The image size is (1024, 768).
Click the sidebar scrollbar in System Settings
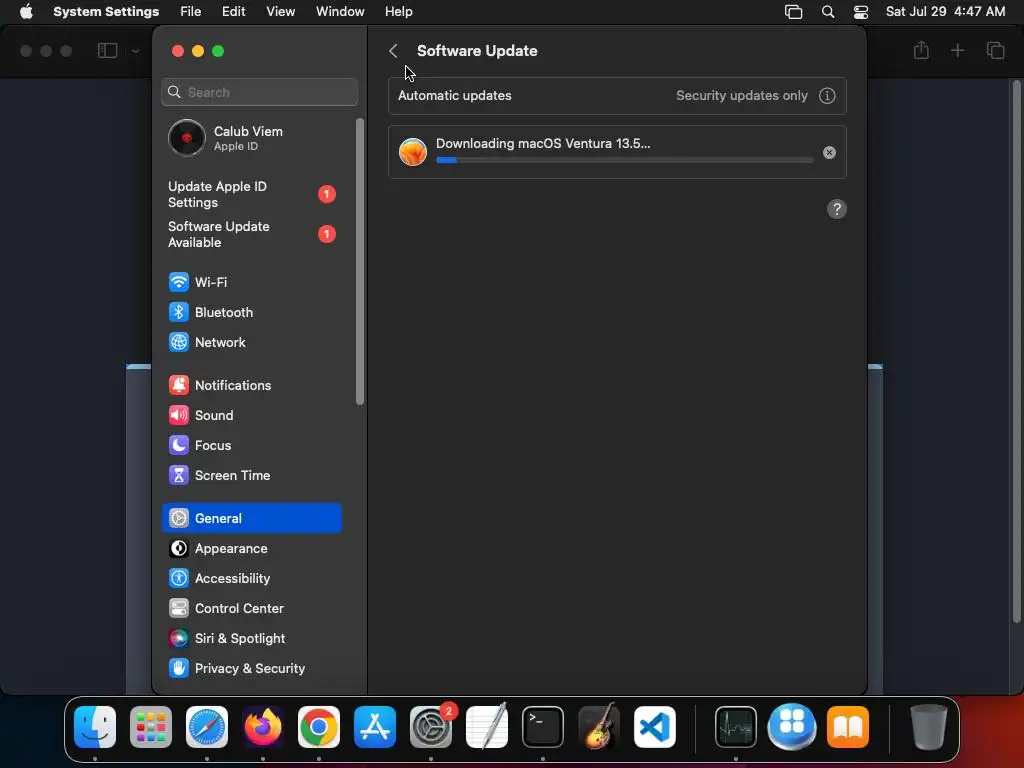coord(360,261)
